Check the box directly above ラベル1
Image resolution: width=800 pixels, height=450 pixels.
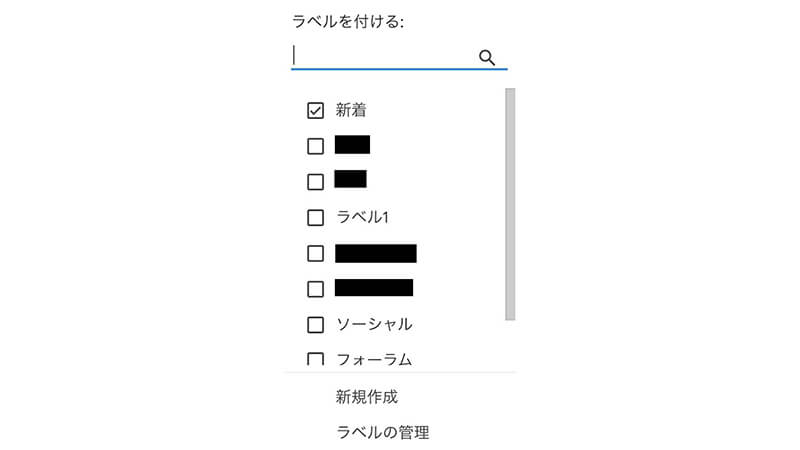[x=316, y=181]
